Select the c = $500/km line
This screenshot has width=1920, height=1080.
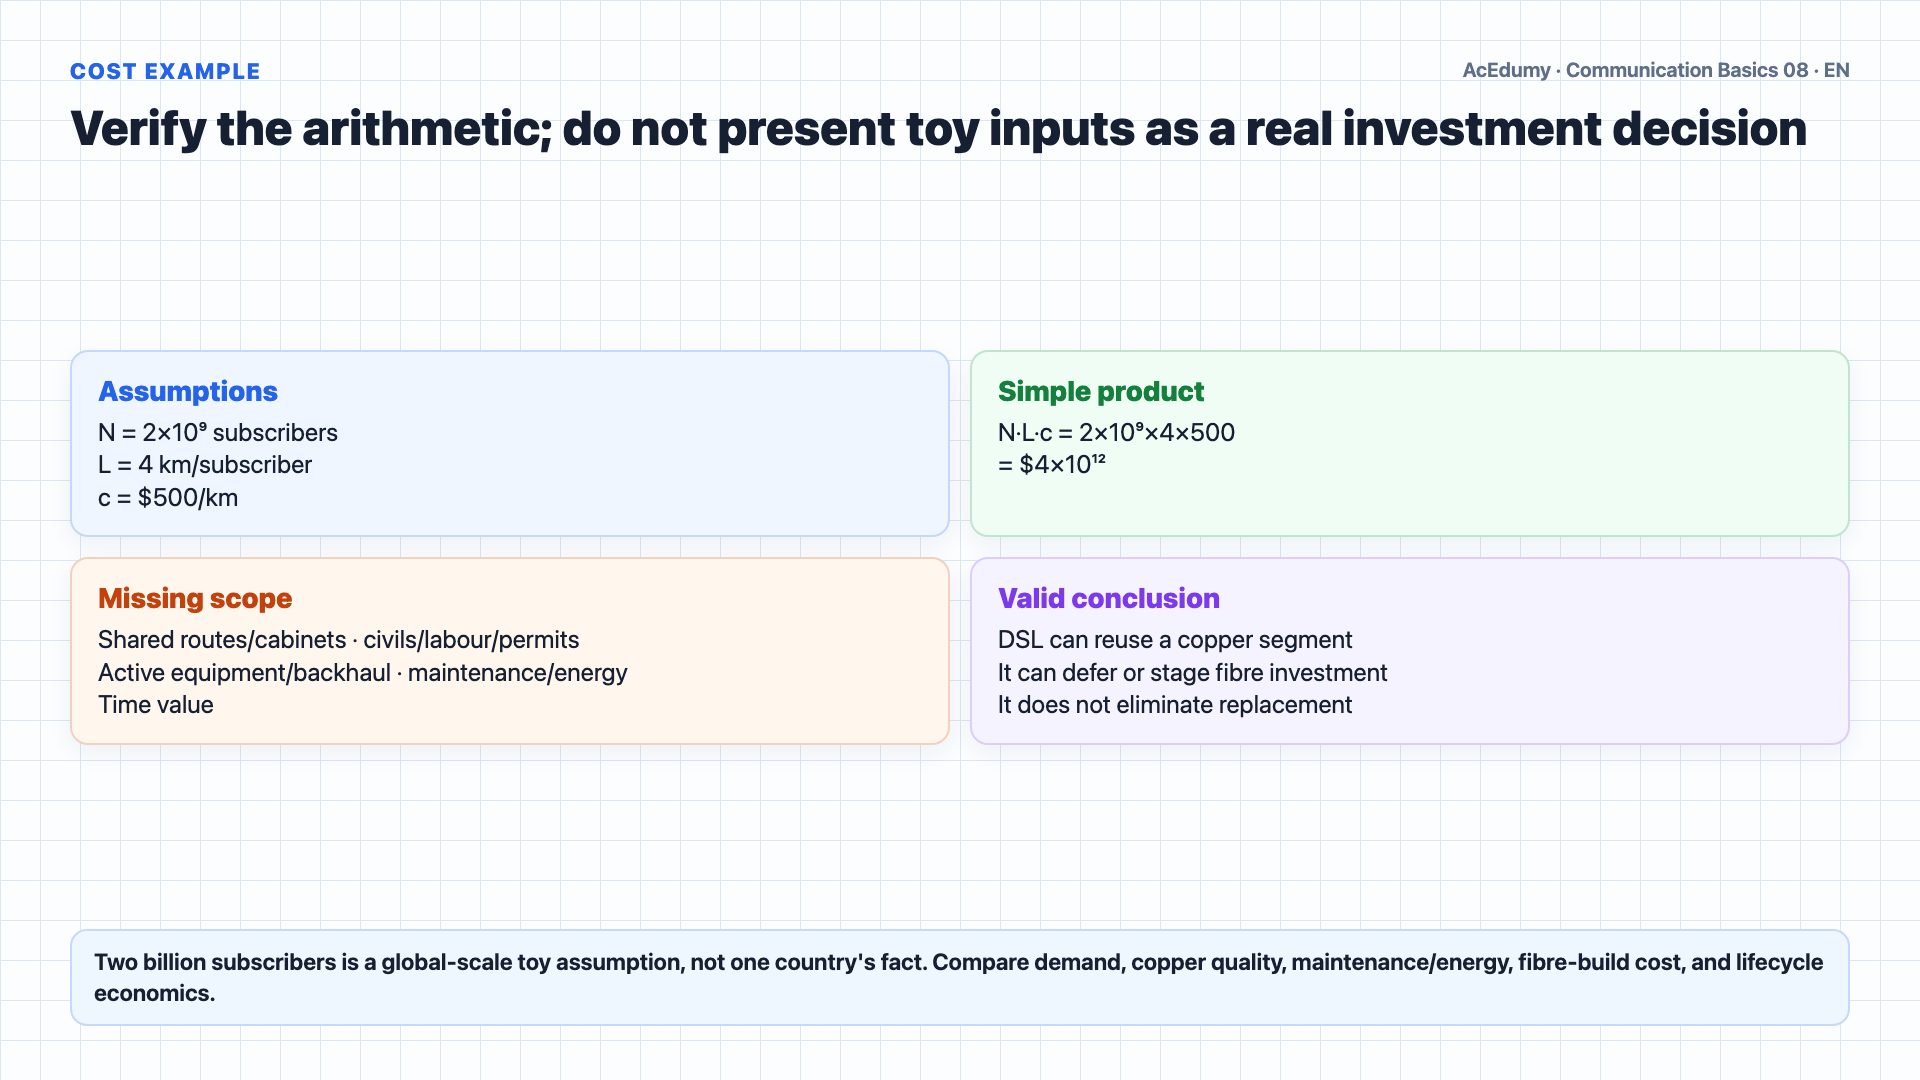(x=168, y=498)
